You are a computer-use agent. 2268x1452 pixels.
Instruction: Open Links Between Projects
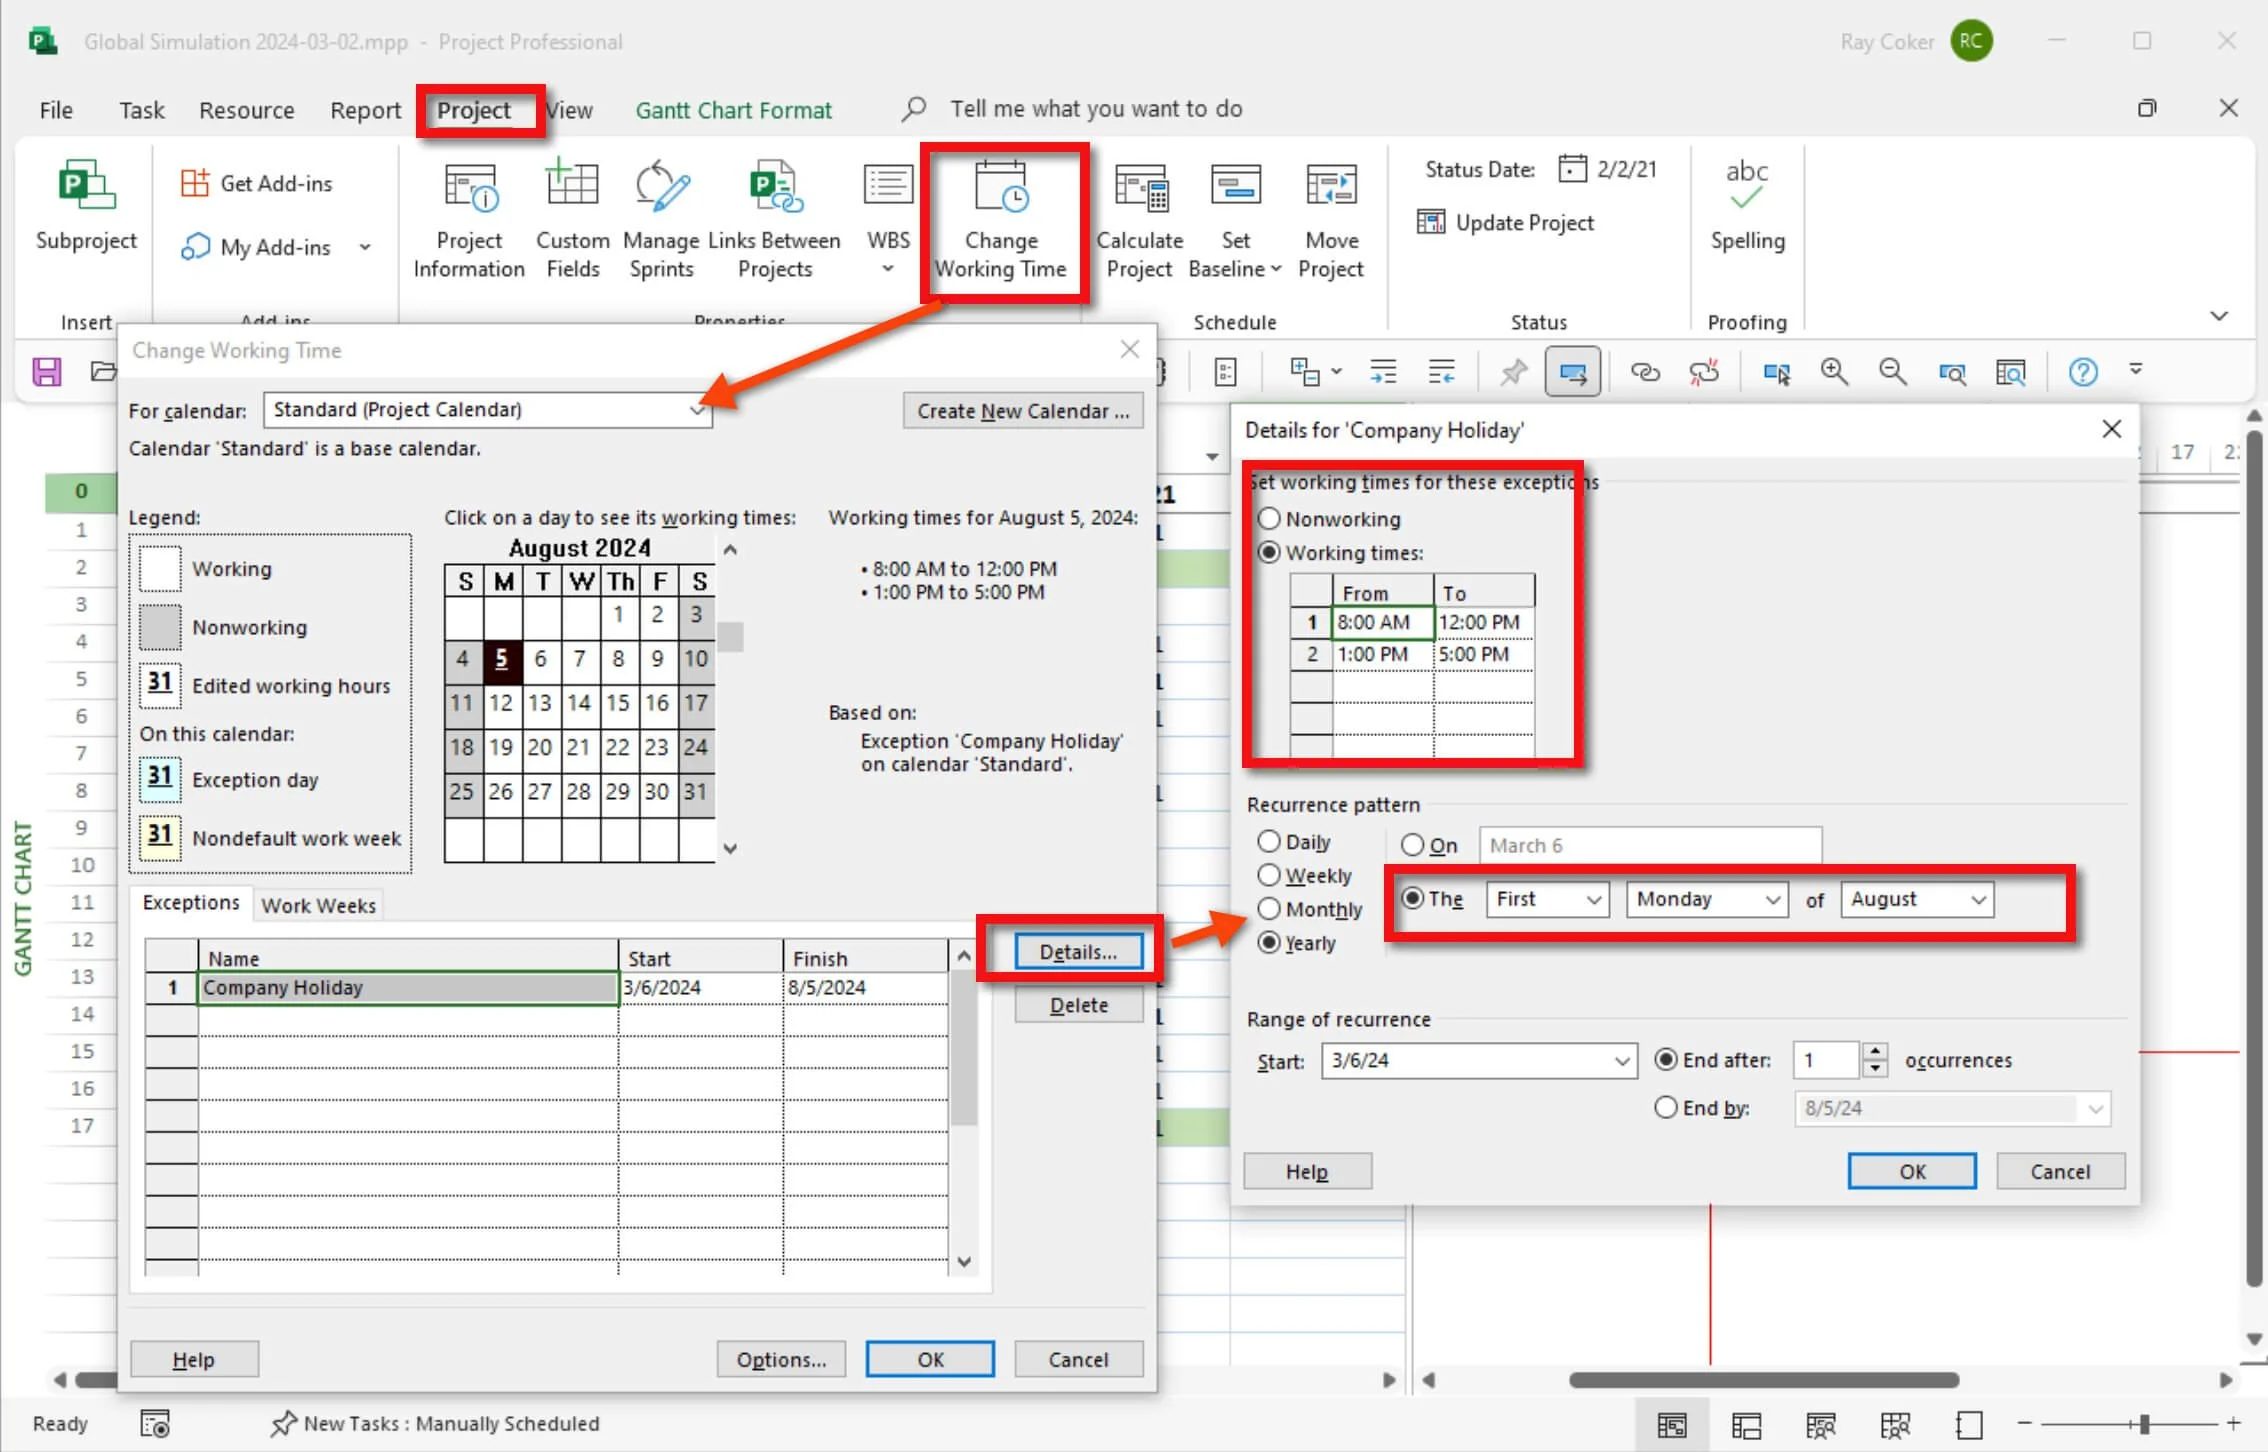pos(775,220)
